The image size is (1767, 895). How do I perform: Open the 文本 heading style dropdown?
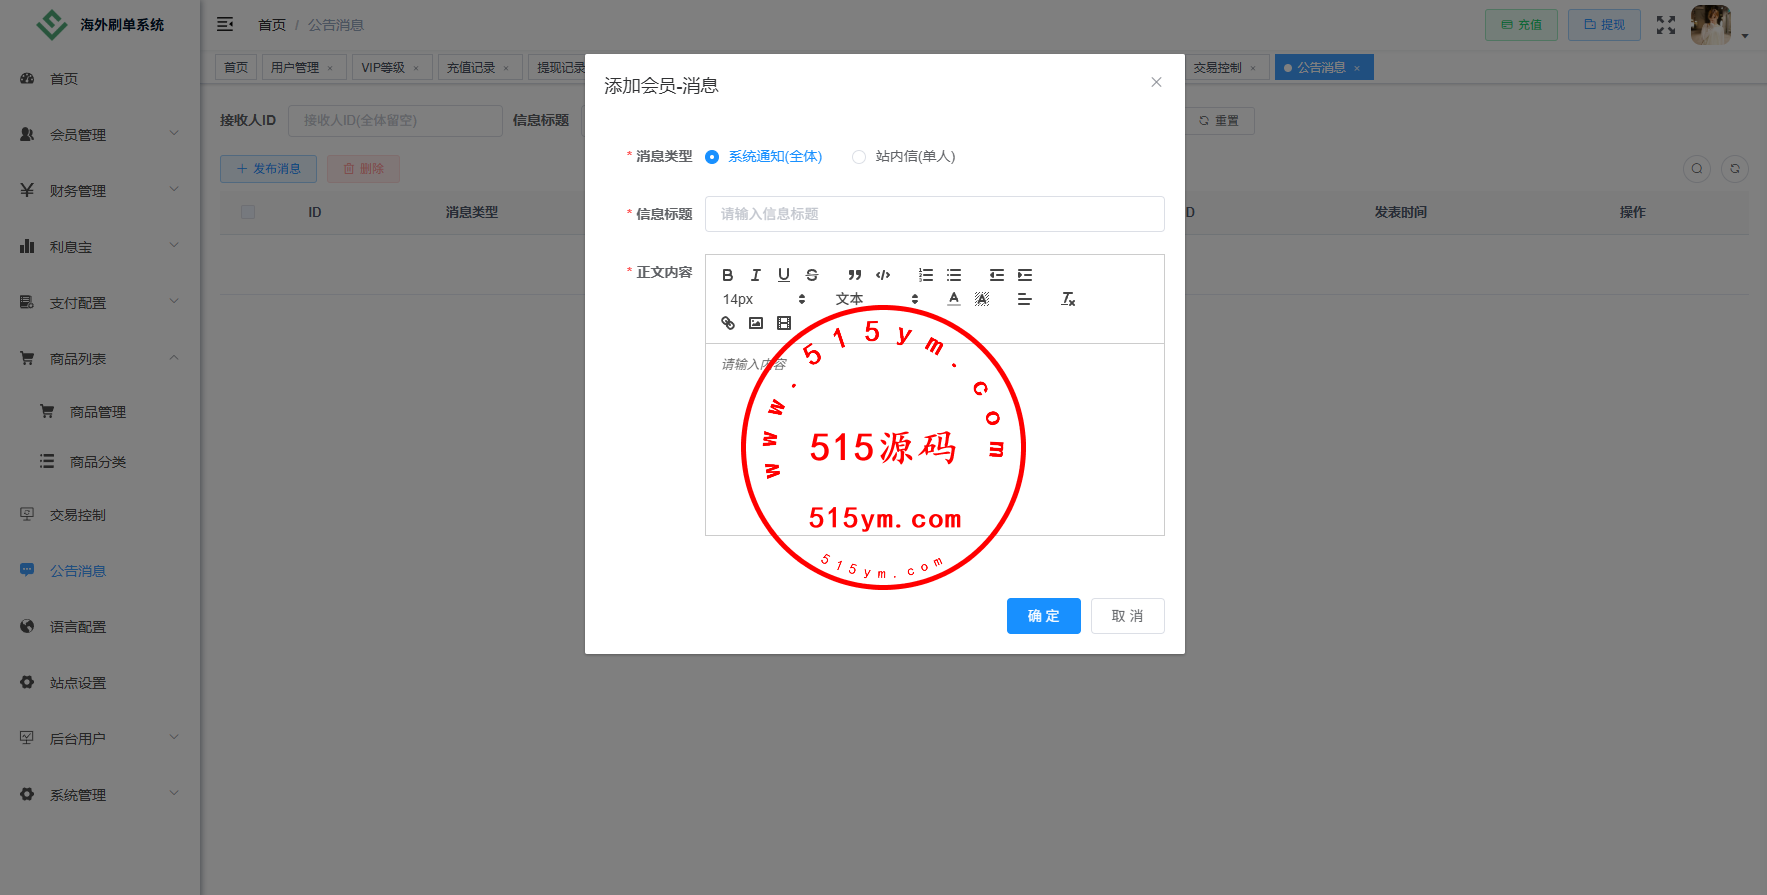tap(876, 299)
